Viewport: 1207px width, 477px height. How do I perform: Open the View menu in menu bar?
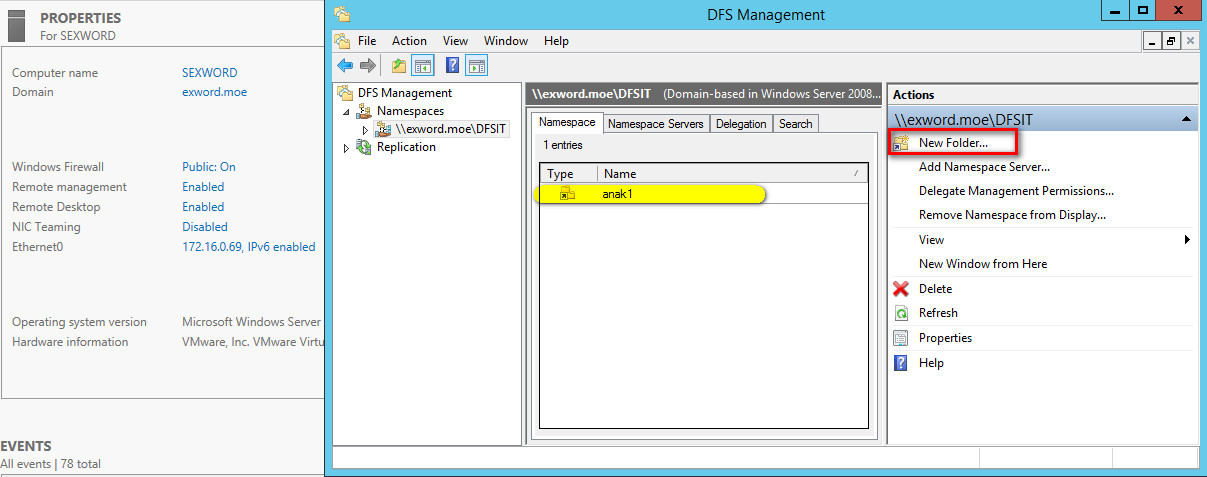click(x=455, y=41)
